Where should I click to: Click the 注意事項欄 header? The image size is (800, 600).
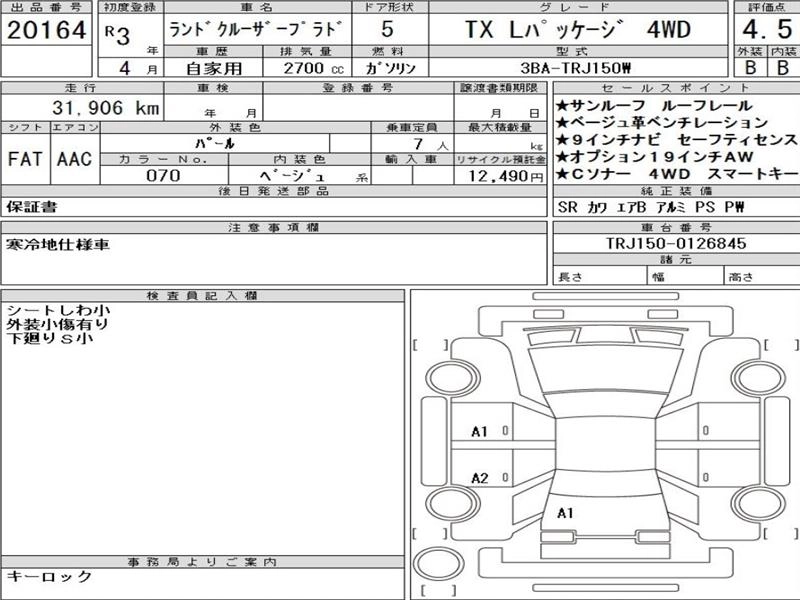pyautogui.click(x=273, y=228)
